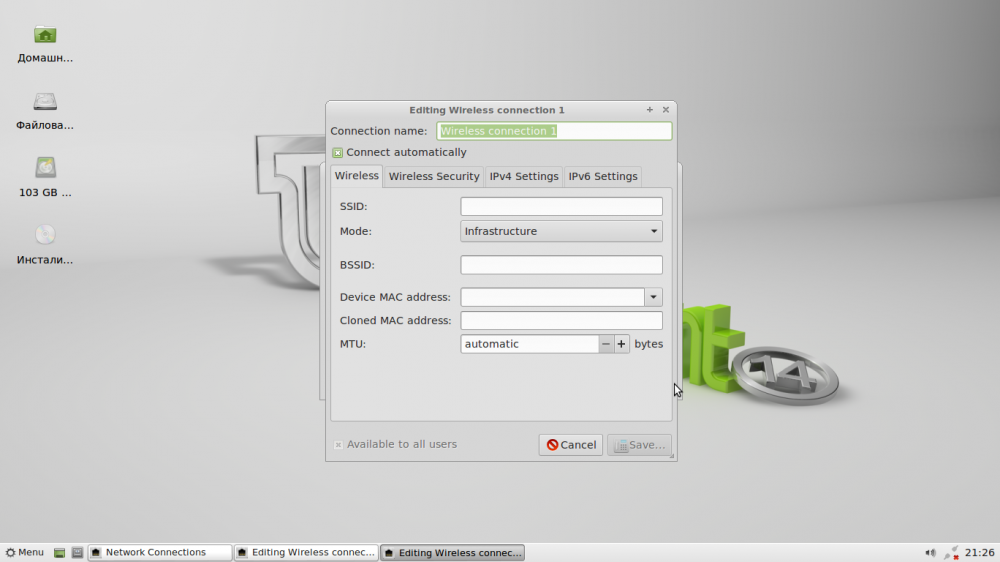
Task: Switch to the Wireless tab
Action: pyautogui.click(x=357, y=175)
